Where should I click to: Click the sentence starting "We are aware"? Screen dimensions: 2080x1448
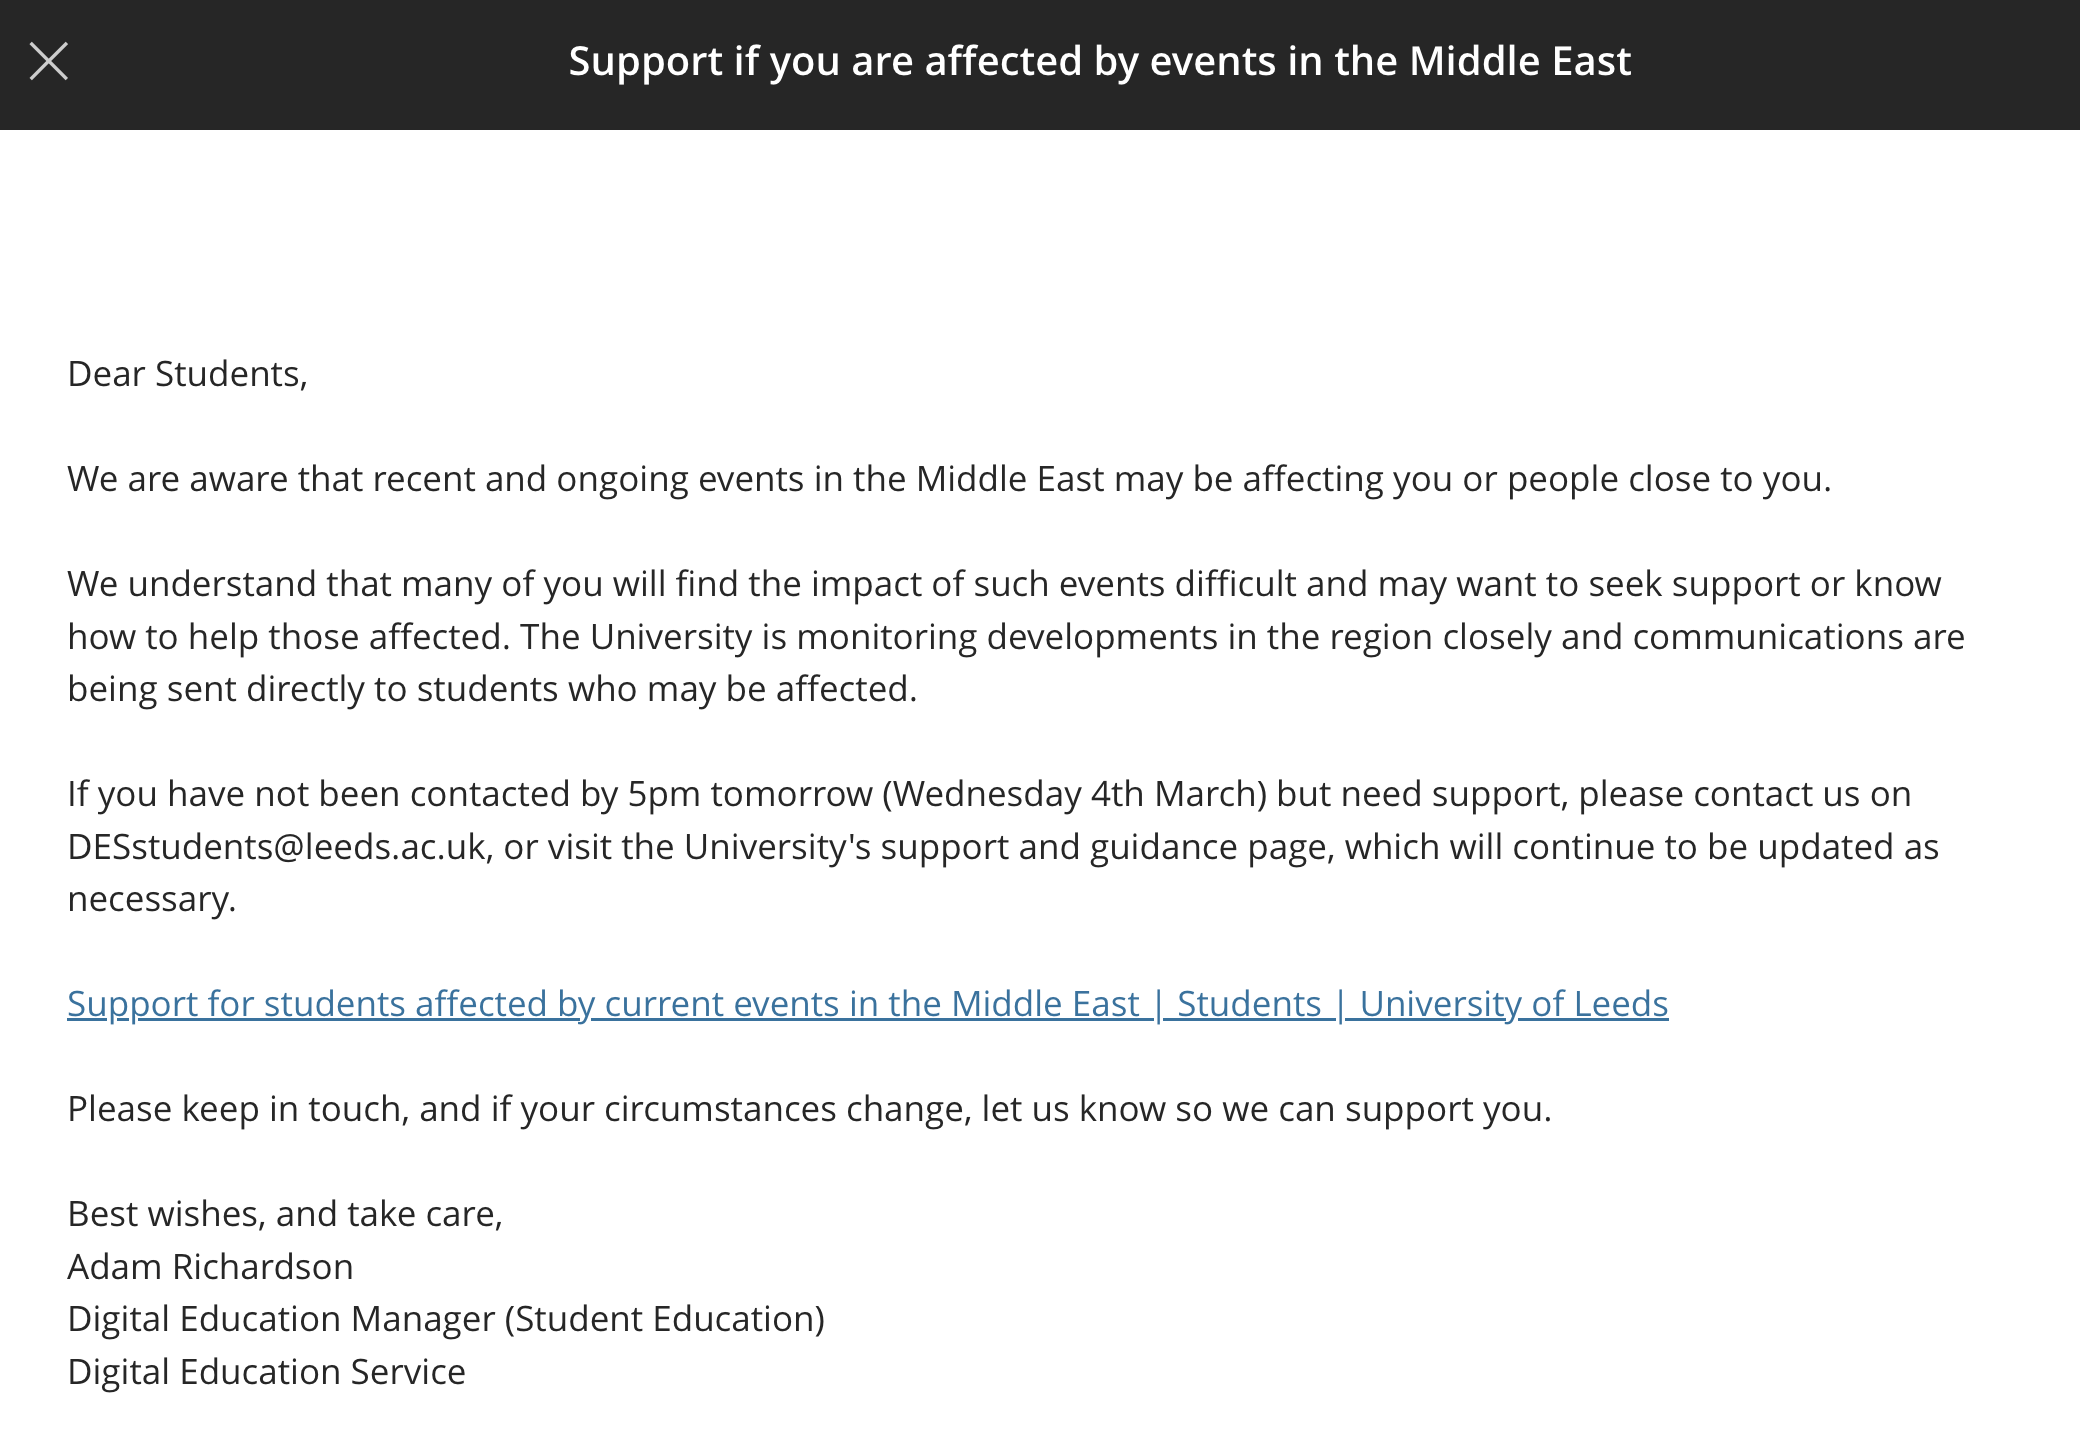(x=948, y=479)
